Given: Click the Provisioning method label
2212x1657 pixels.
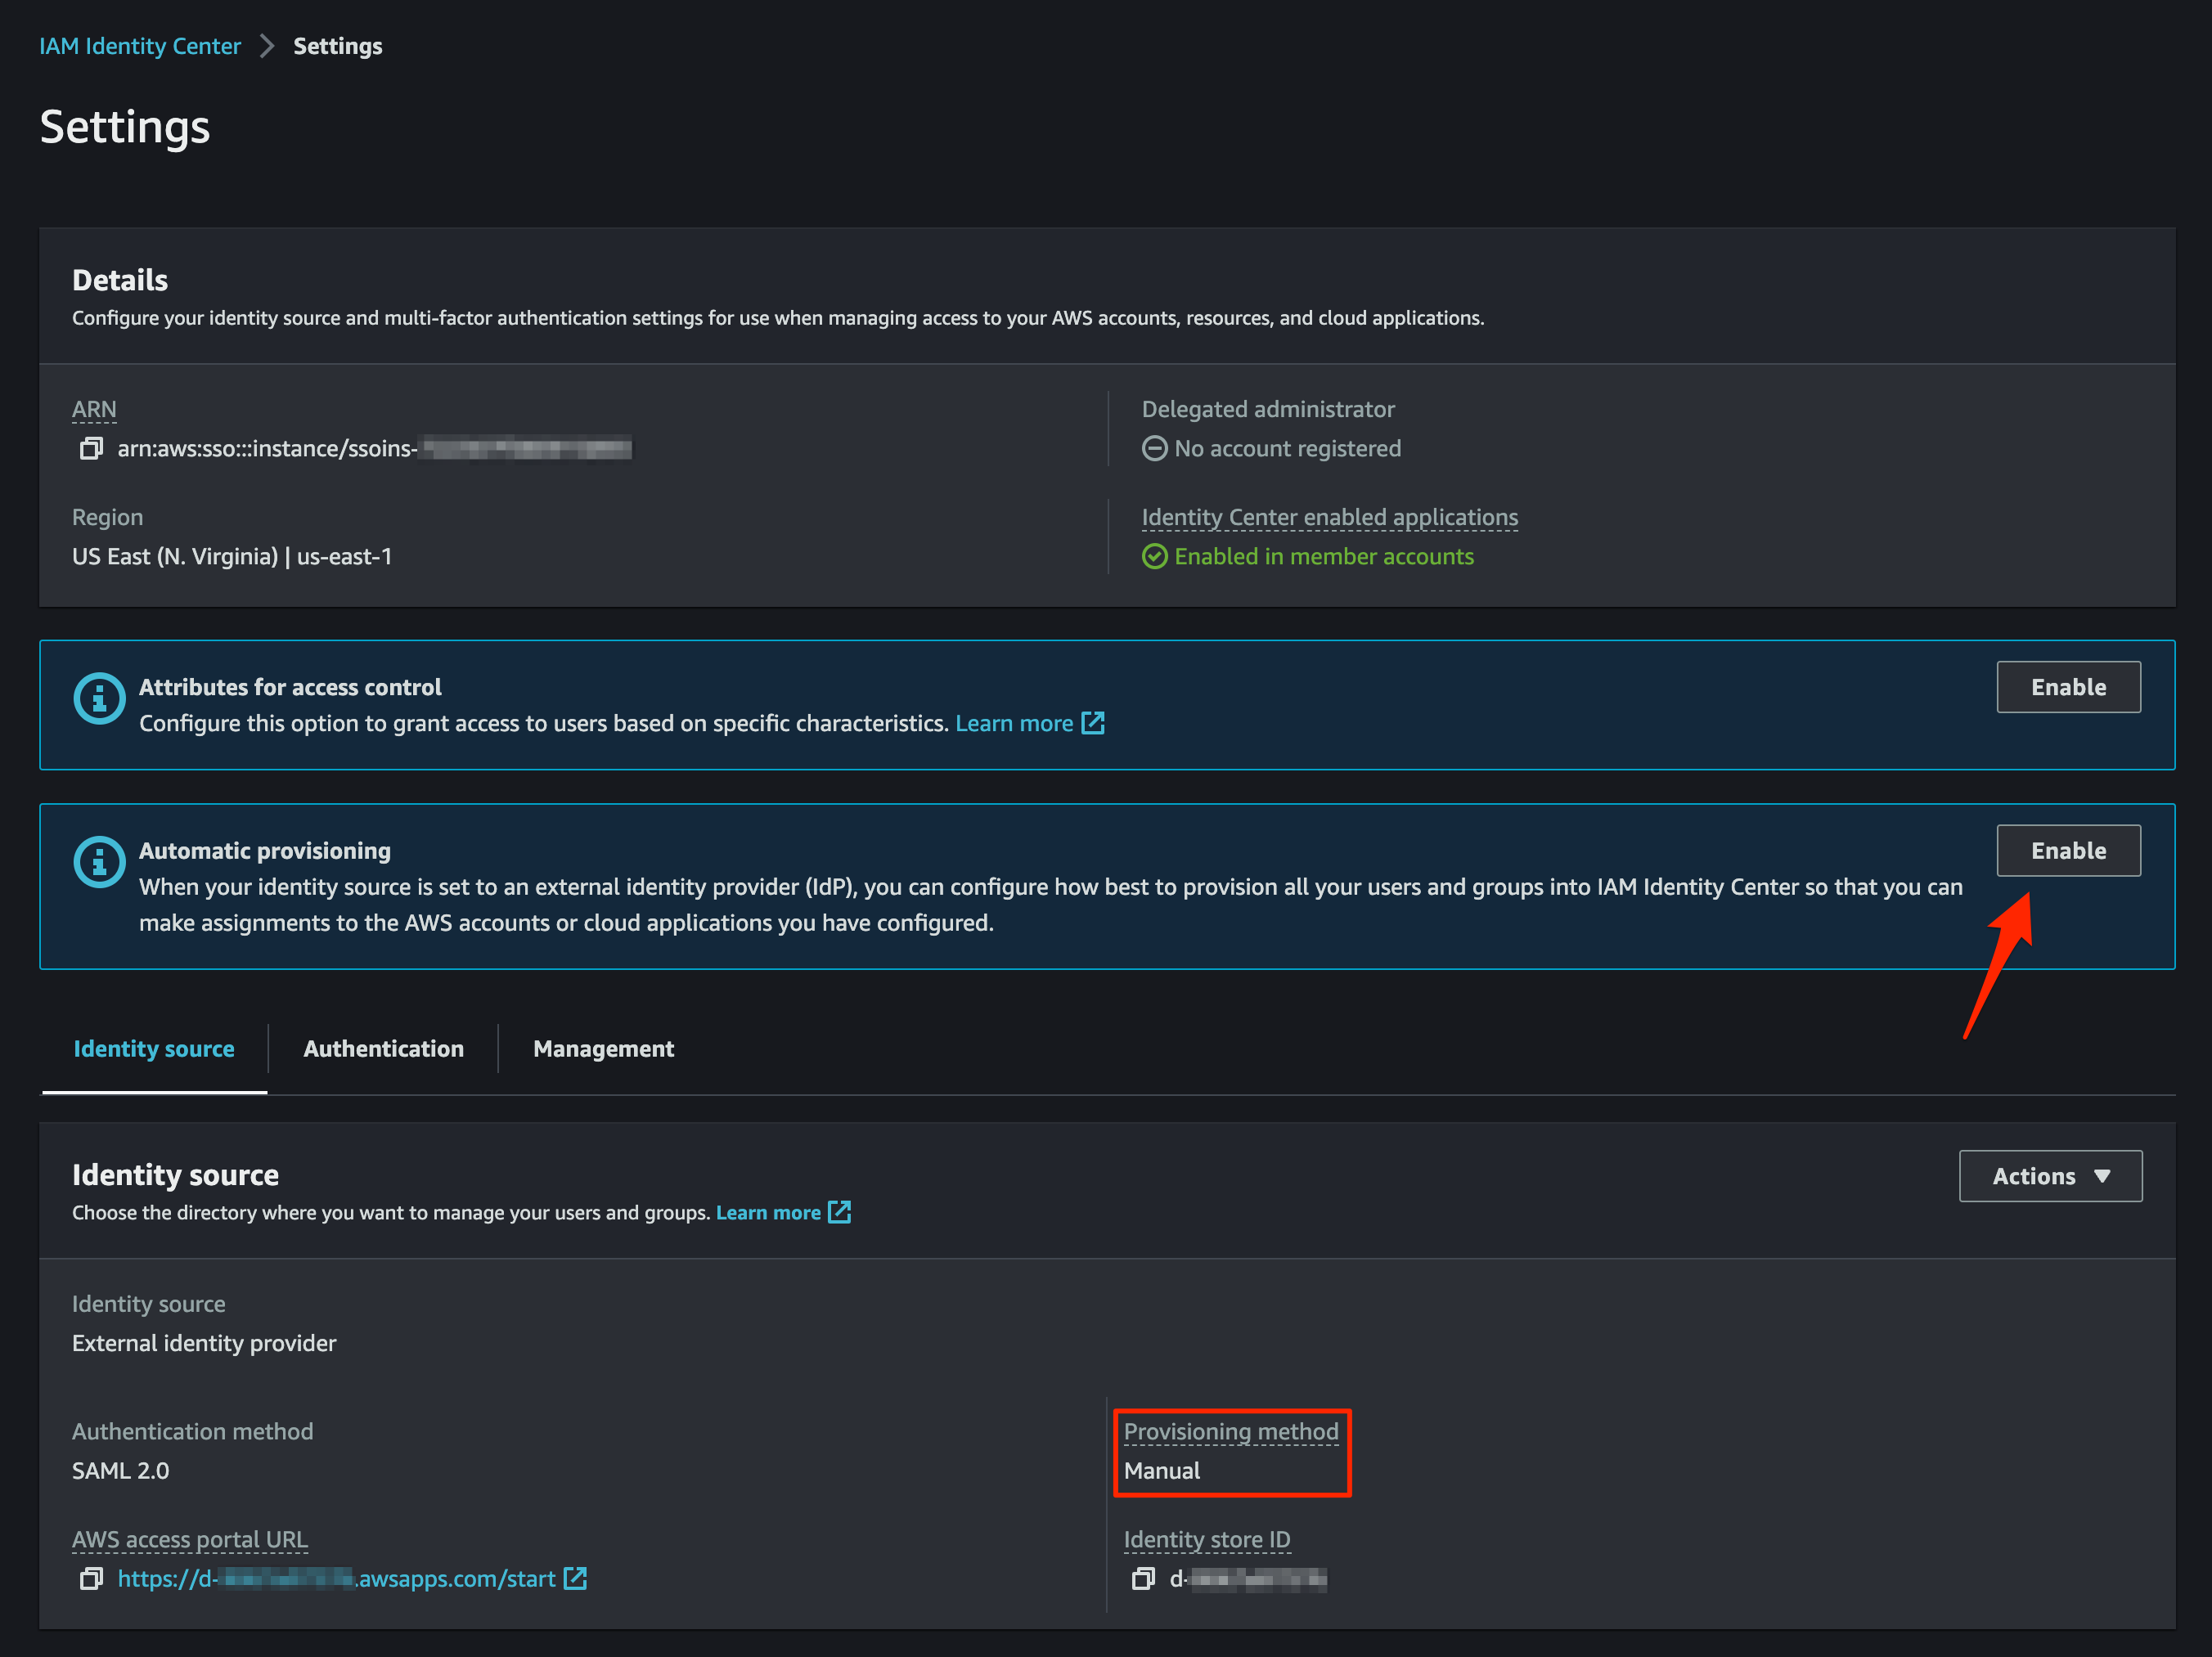Looking at the screenshot, I should coord(1231,1431).
